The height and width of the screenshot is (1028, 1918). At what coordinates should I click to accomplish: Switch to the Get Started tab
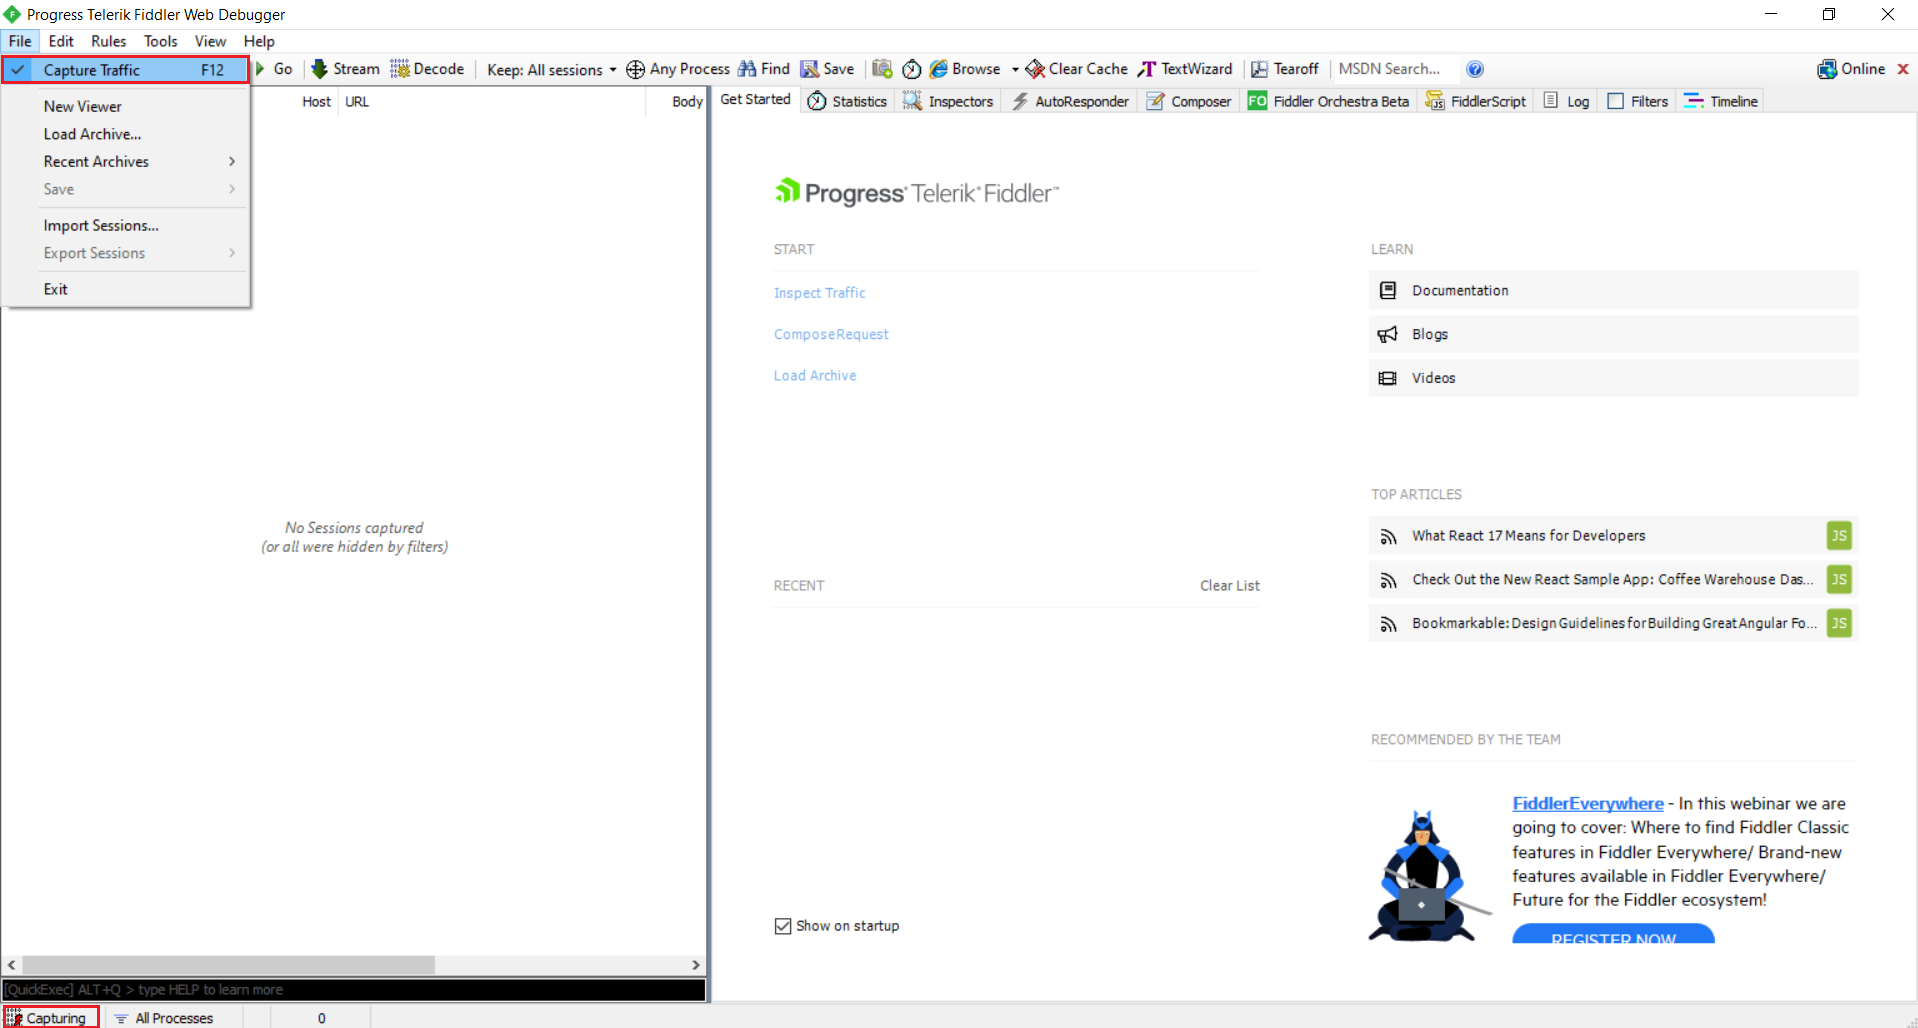click(x=755, y=100)
